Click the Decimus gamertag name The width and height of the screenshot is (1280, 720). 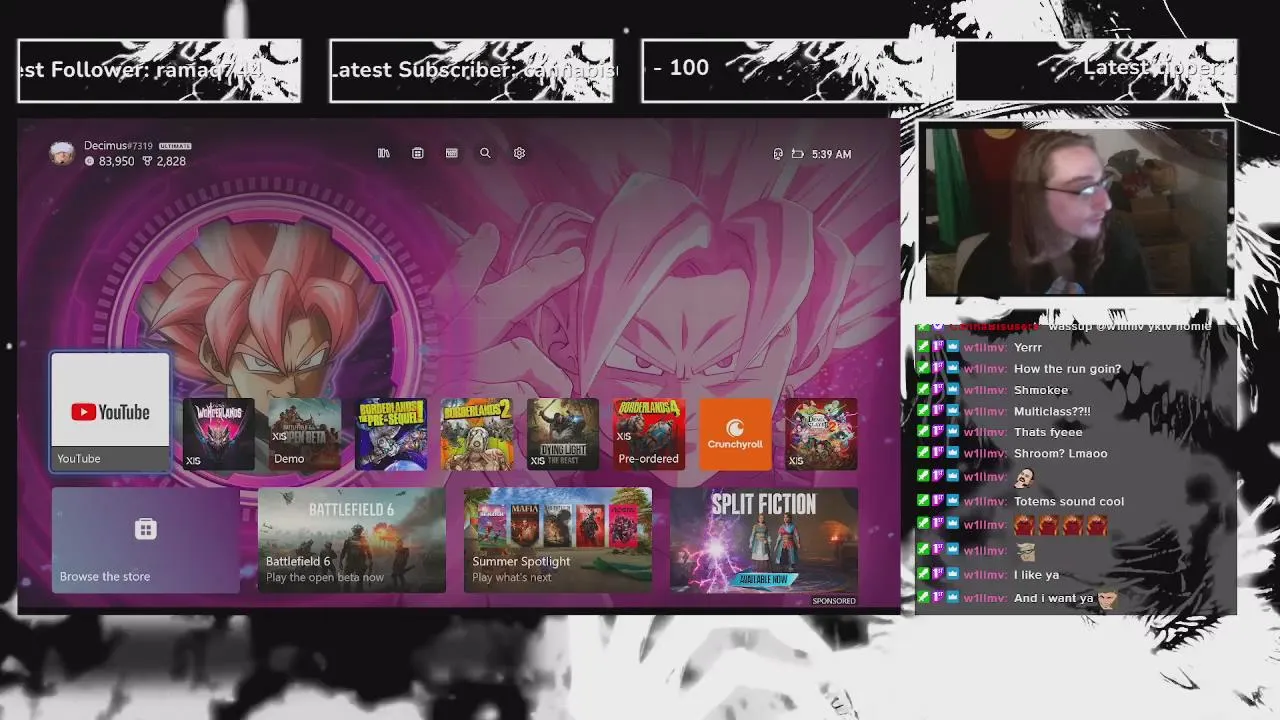(104, 146)
